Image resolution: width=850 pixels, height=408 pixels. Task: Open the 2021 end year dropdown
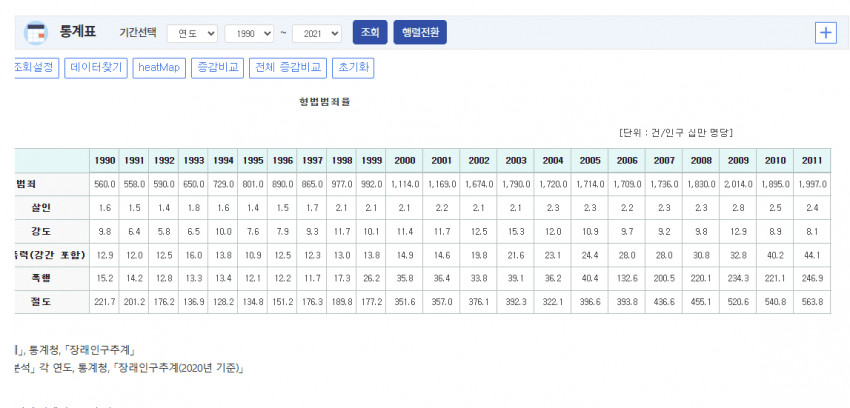click(x=317, y=33)
